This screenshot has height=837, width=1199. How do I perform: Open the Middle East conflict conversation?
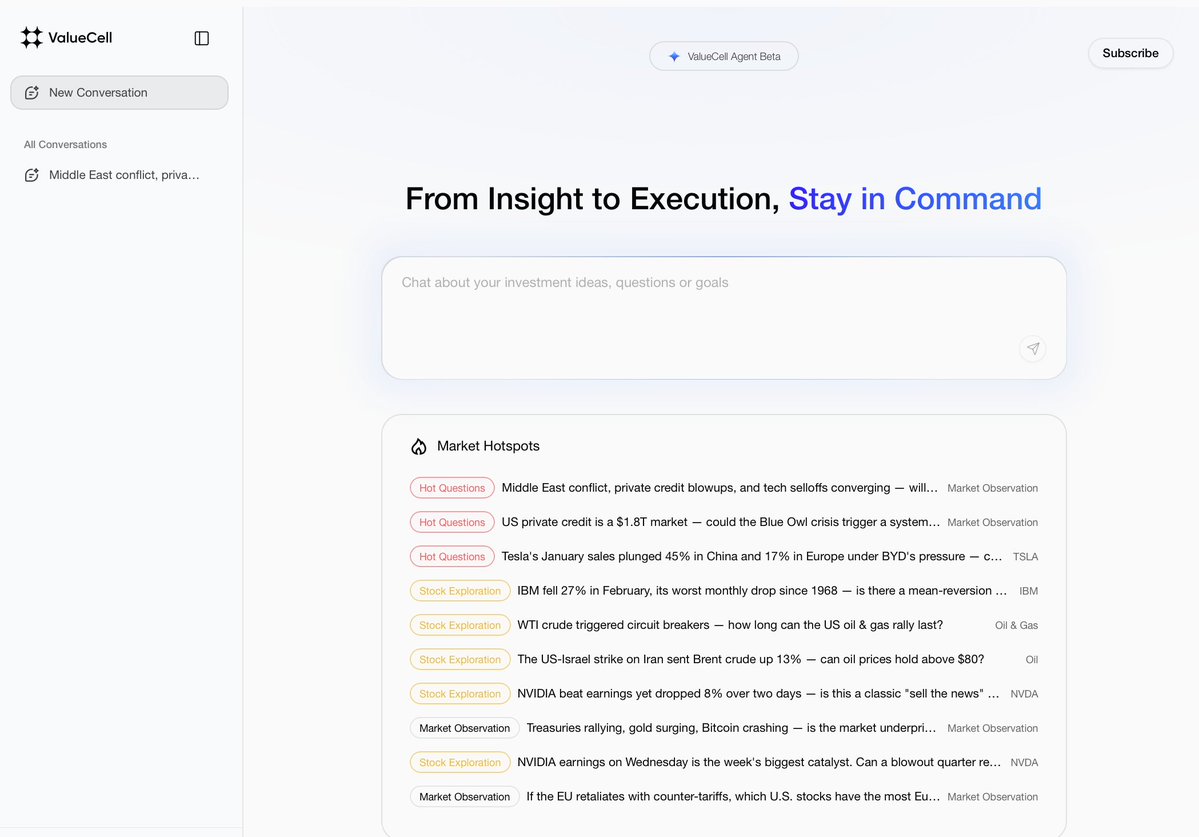[x=119, y=175]
